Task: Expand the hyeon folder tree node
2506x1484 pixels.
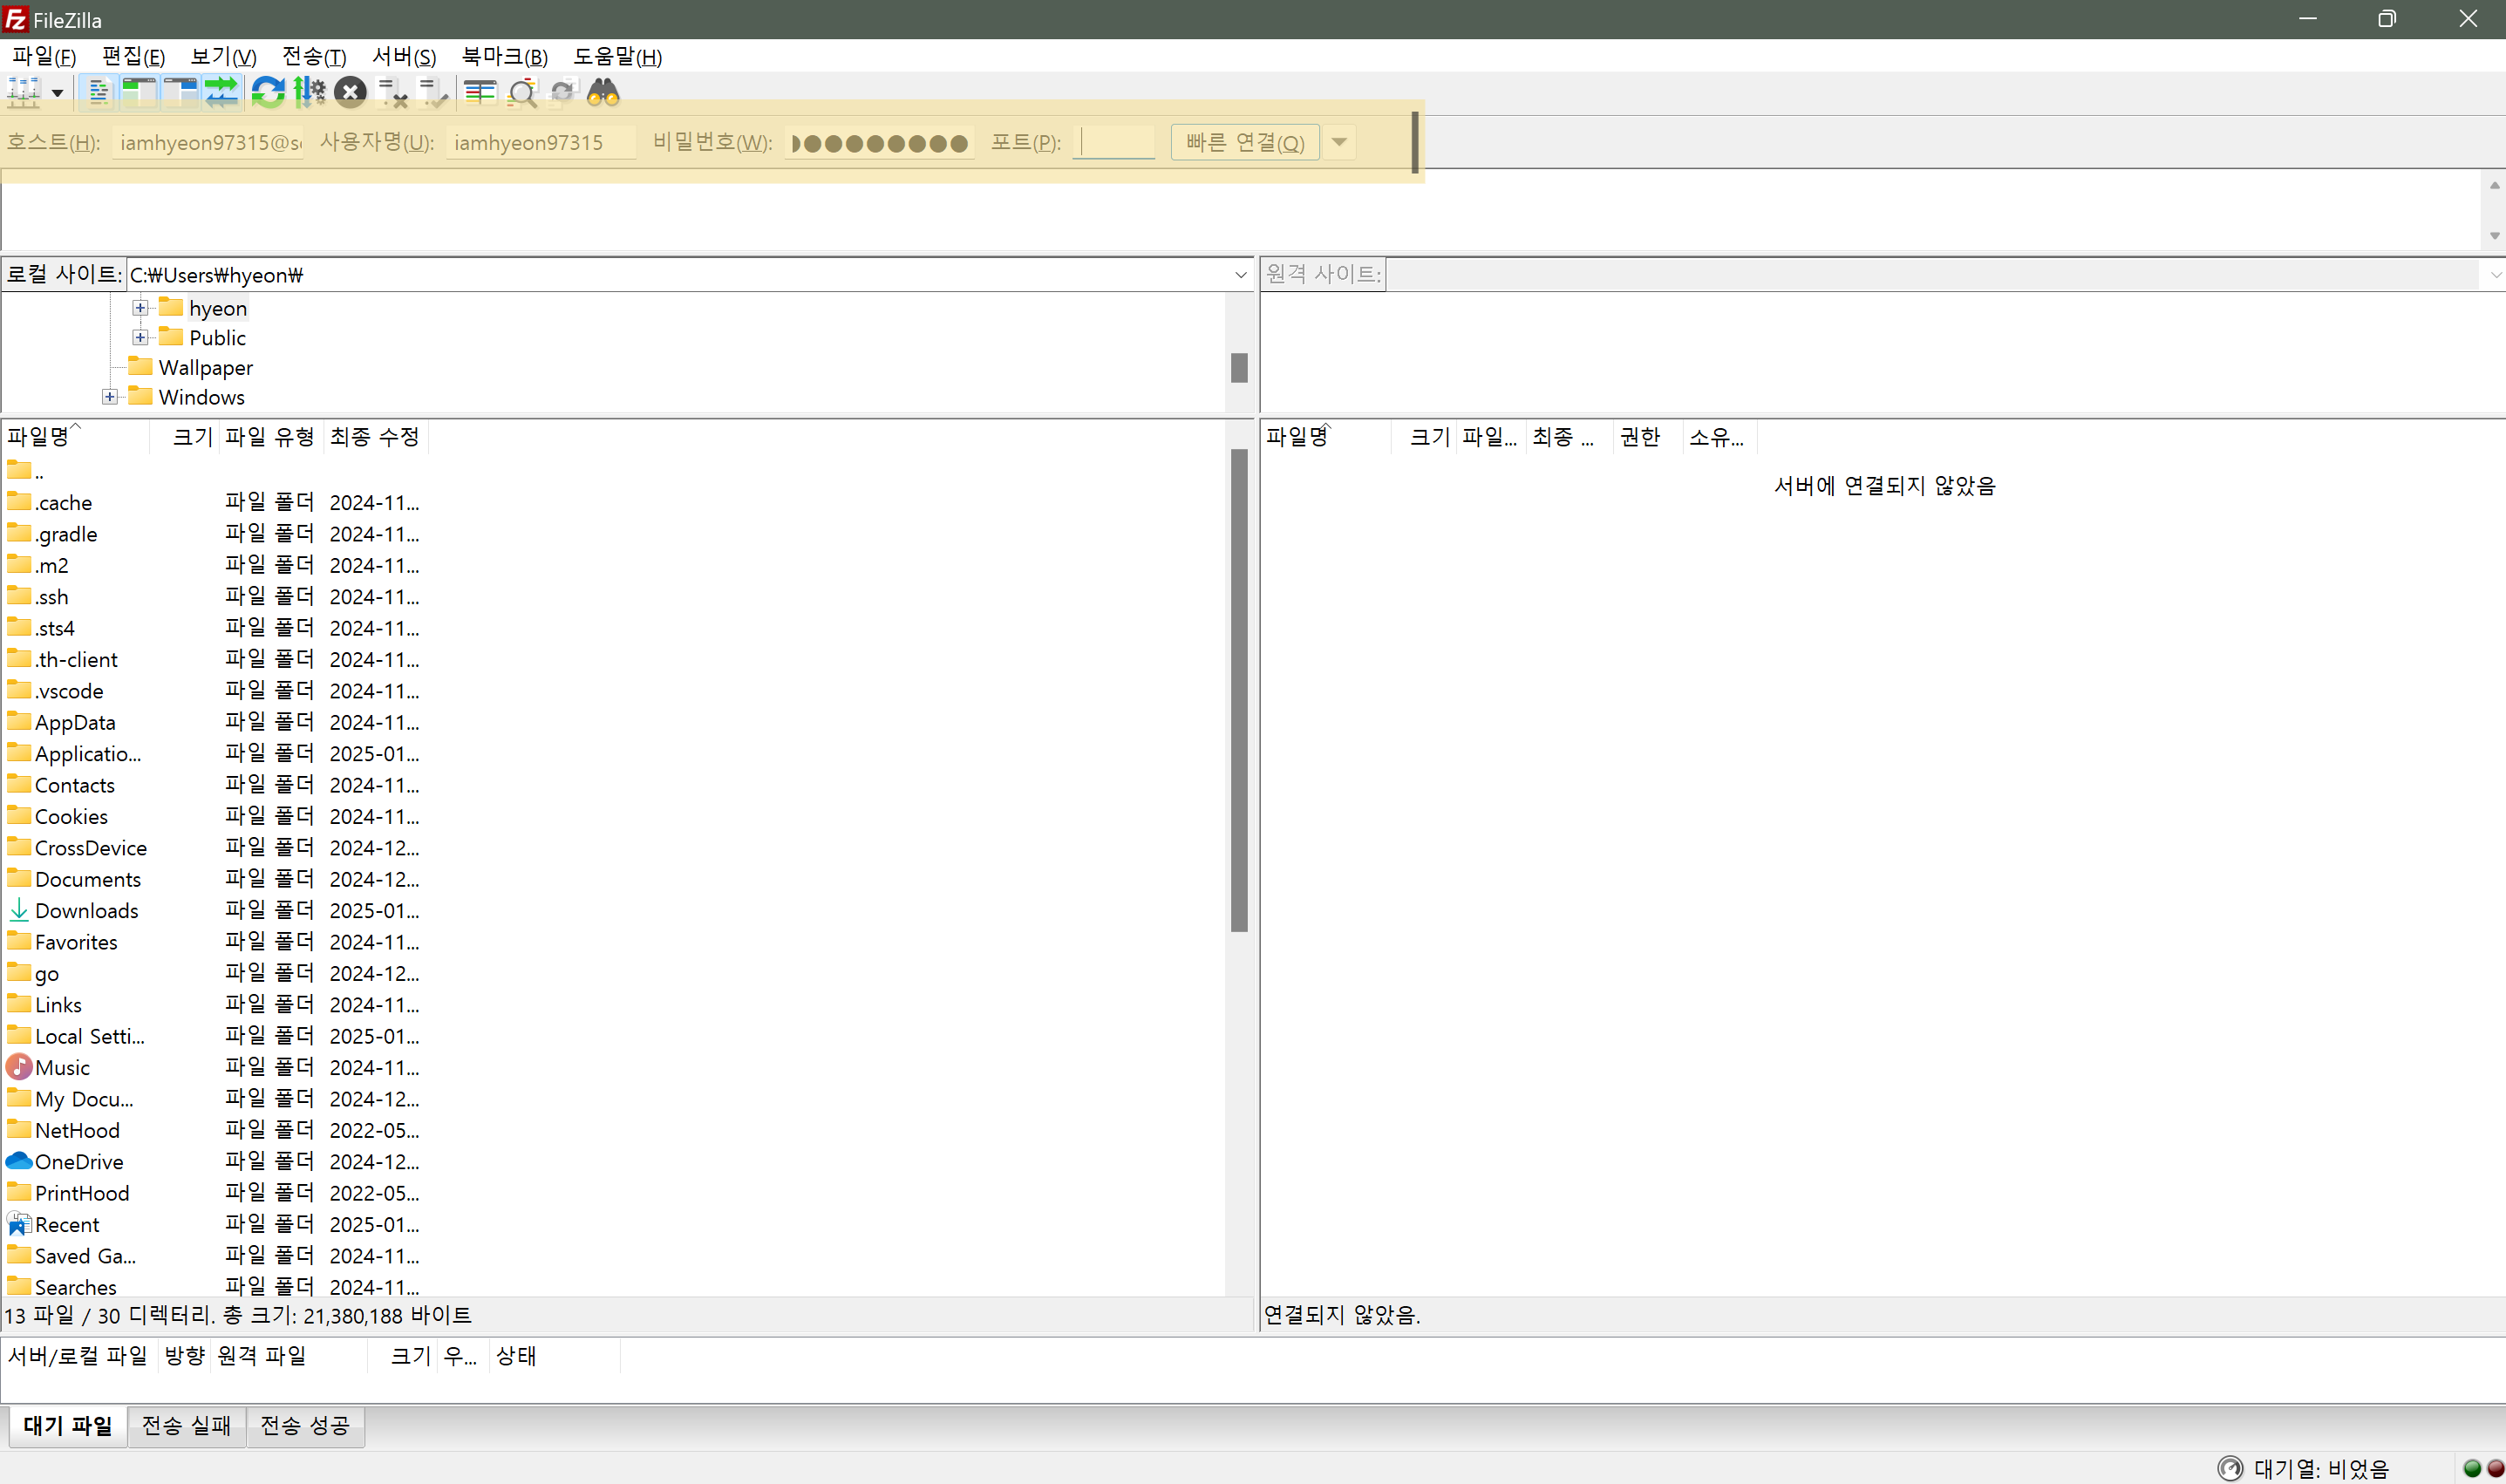Action: click(140, 308)
